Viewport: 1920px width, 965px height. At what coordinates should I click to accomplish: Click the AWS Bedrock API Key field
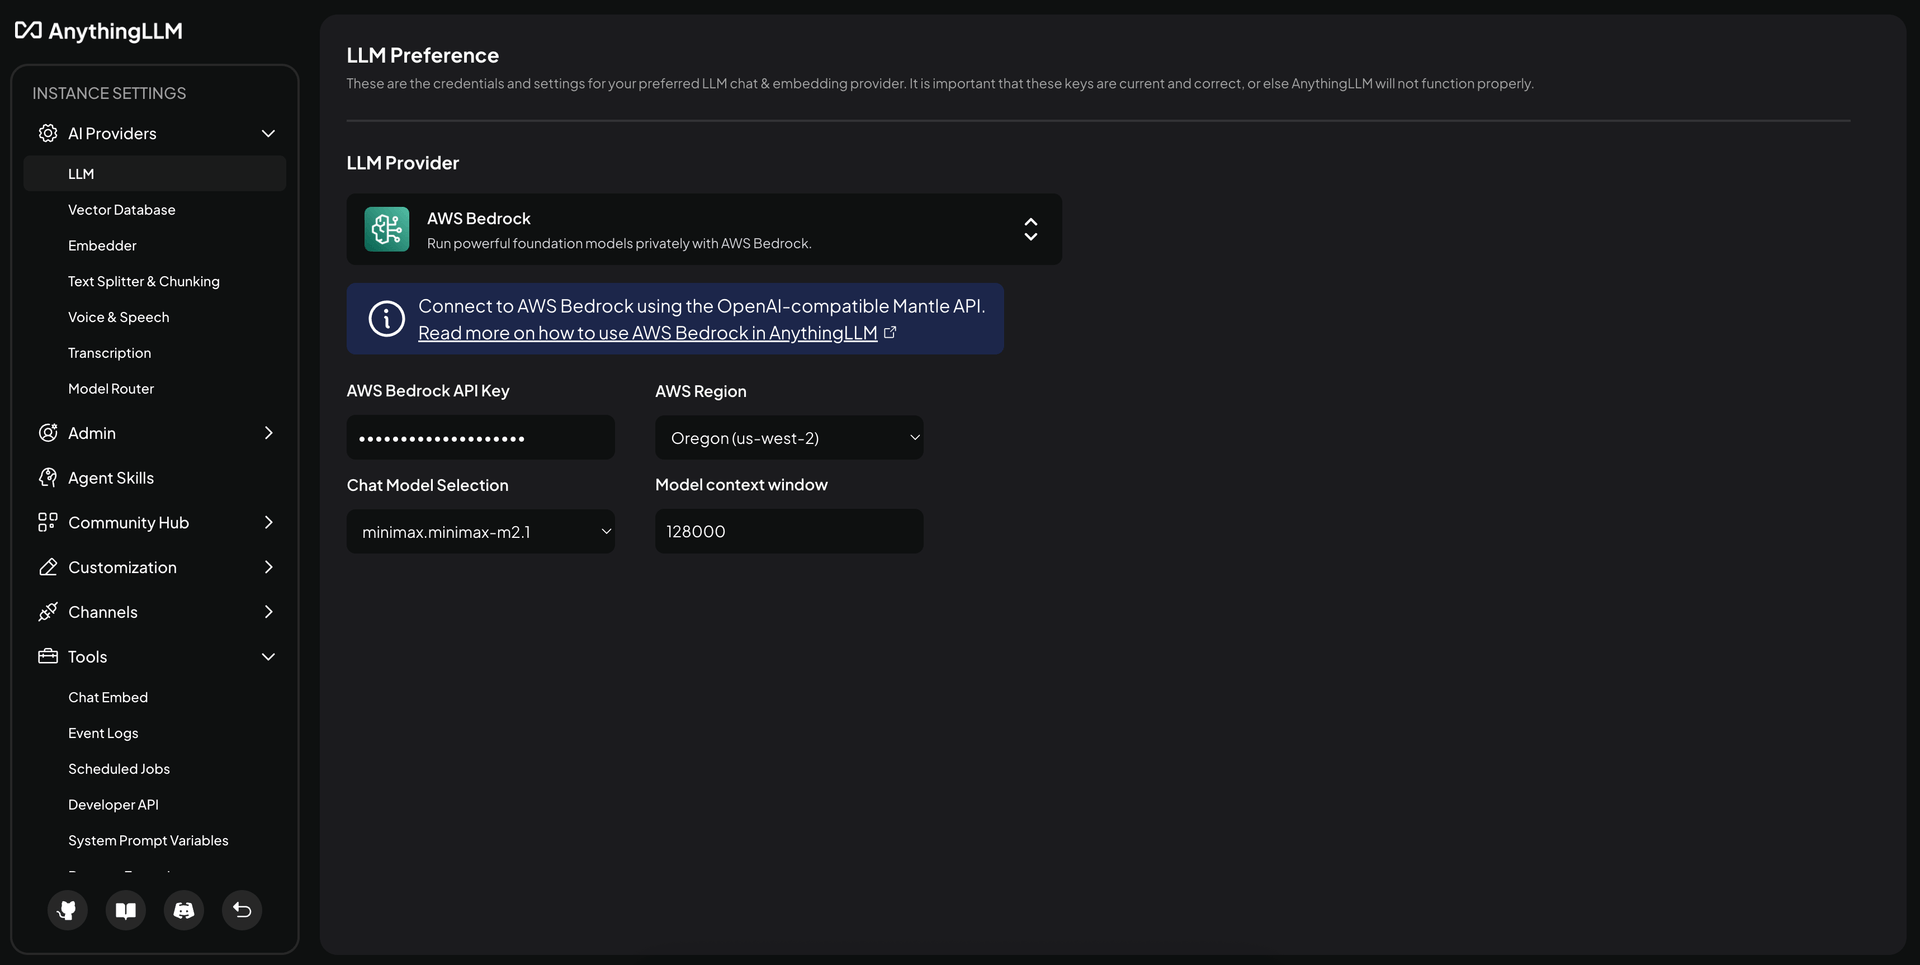pyautogui.click(x=481, y=438)
